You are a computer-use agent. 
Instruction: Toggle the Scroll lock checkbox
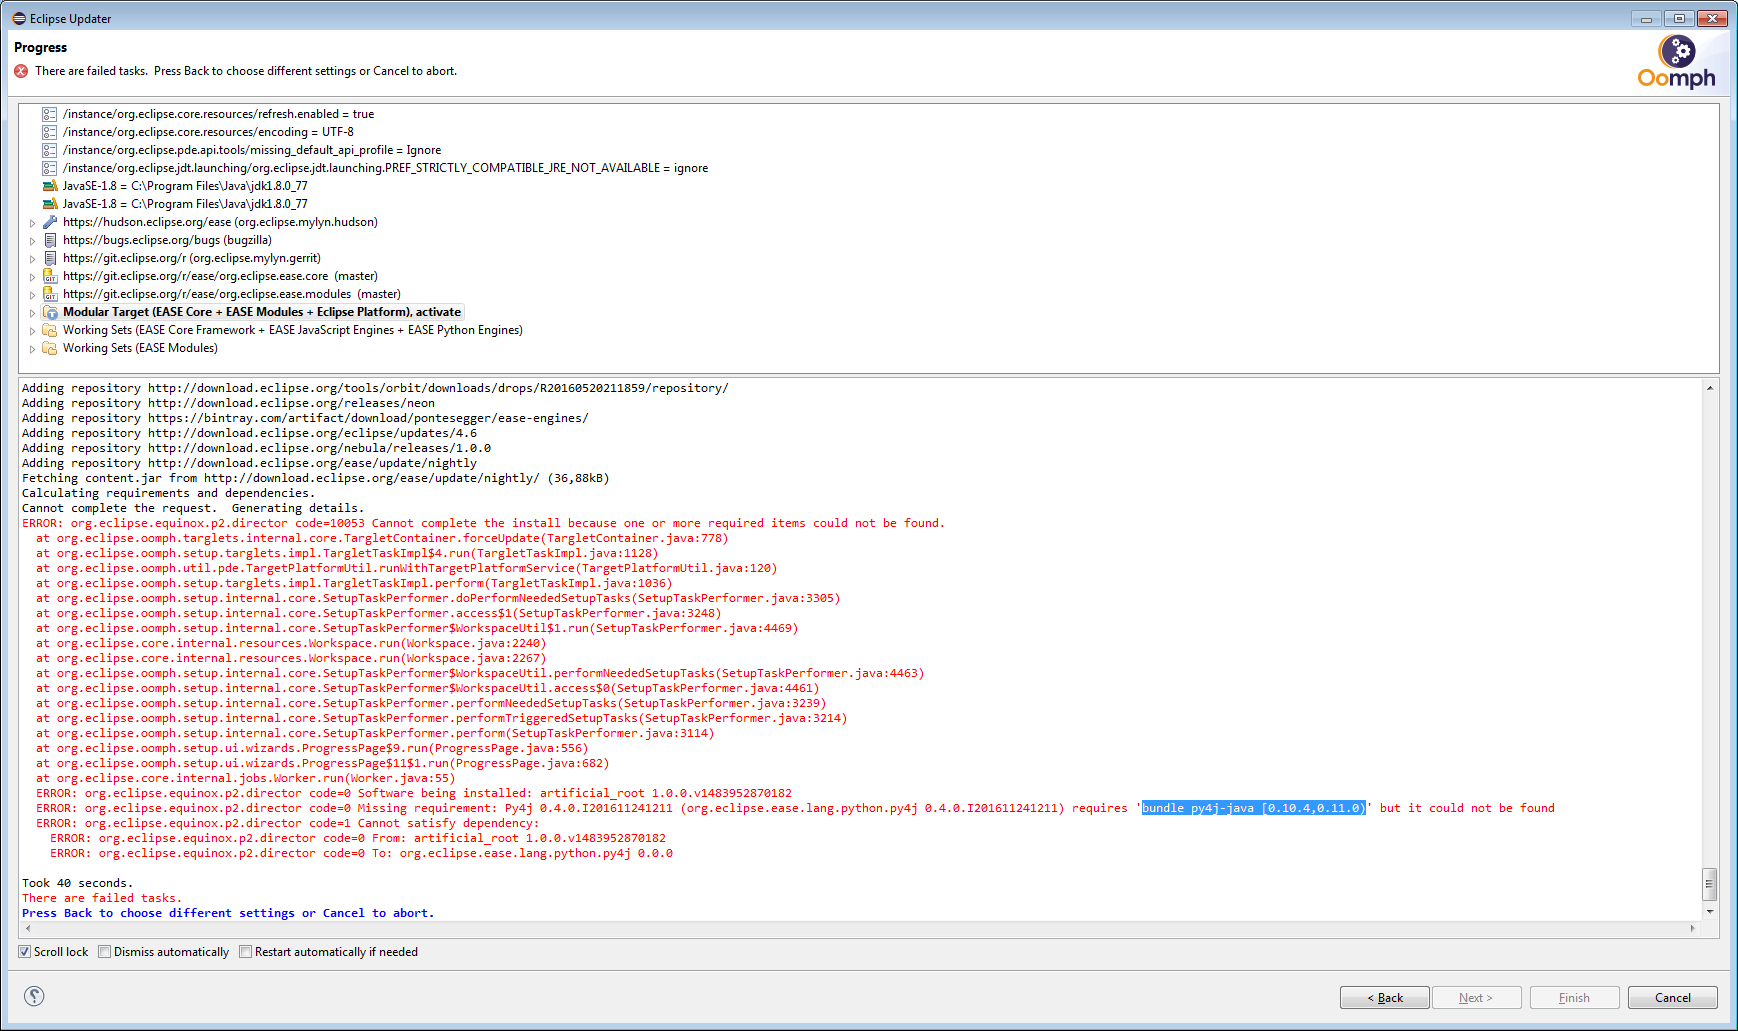coord(25,952)
